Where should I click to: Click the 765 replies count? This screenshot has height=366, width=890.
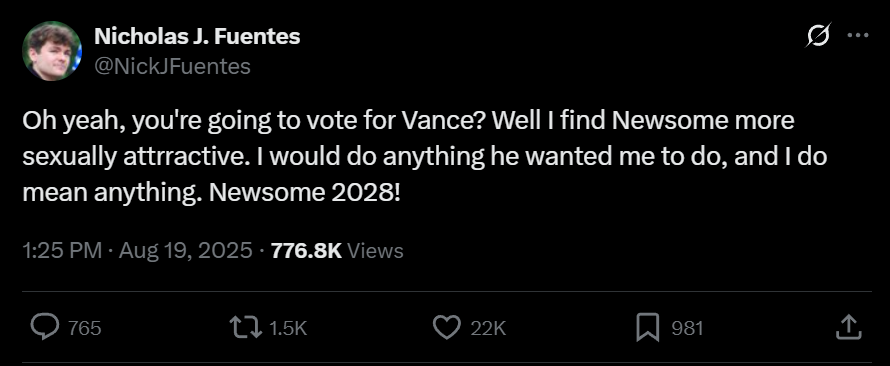coord(85,328)
